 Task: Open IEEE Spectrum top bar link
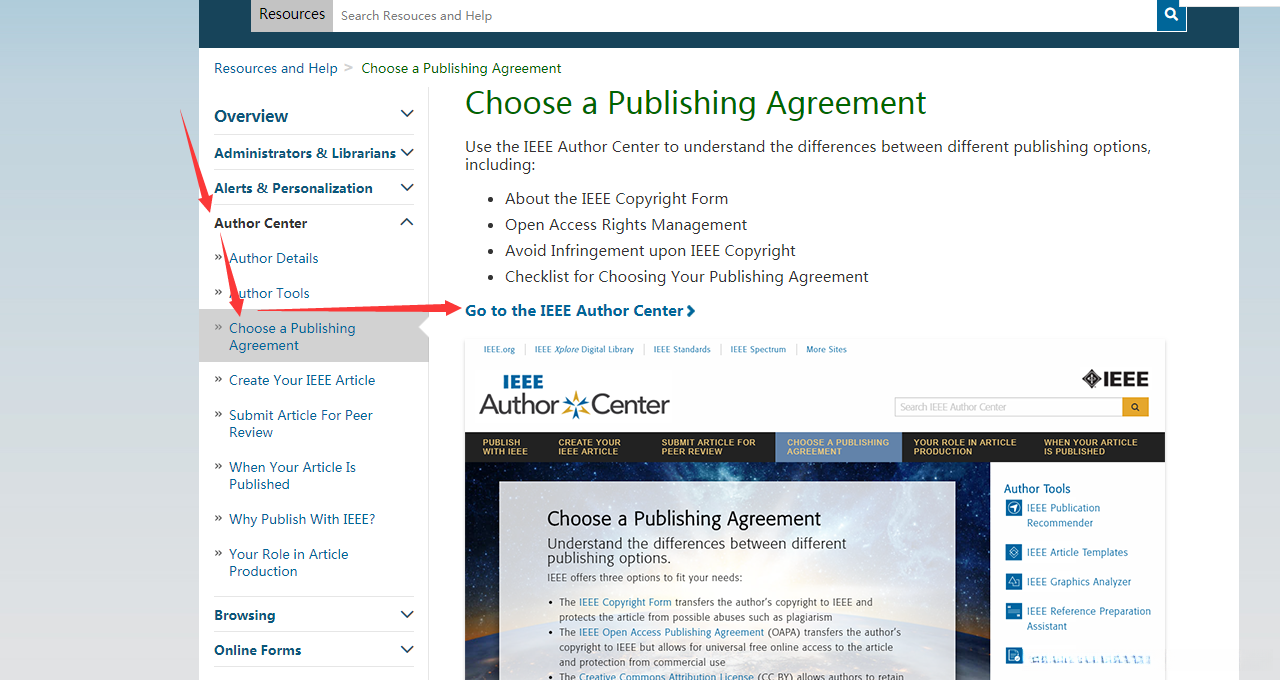(758, 350)
